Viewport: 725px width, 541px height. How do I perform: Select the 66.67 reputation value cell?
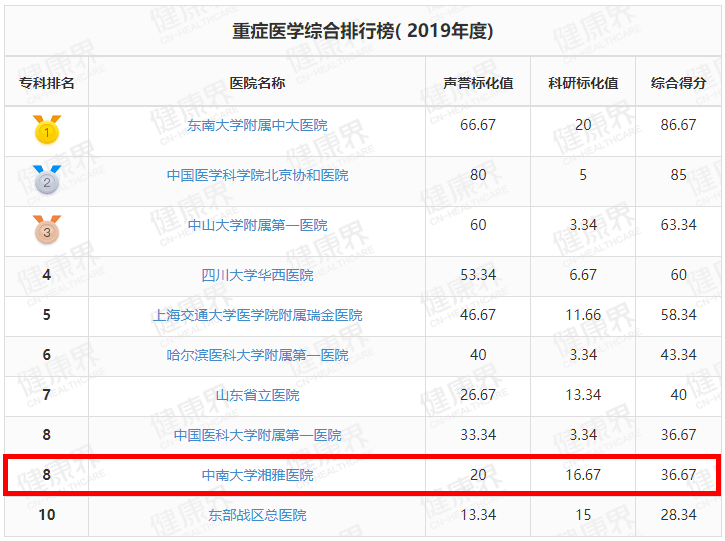tap(478, 125)
